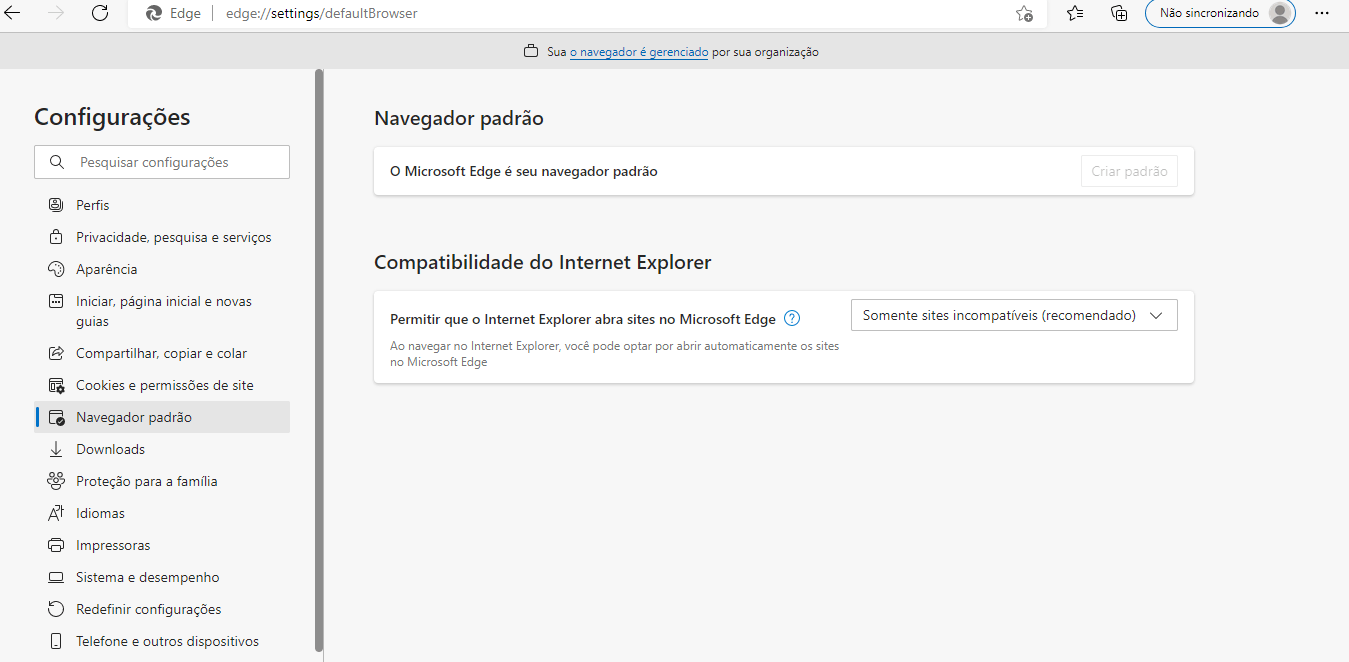Click the Idiomas language icon

click(56, 513)
